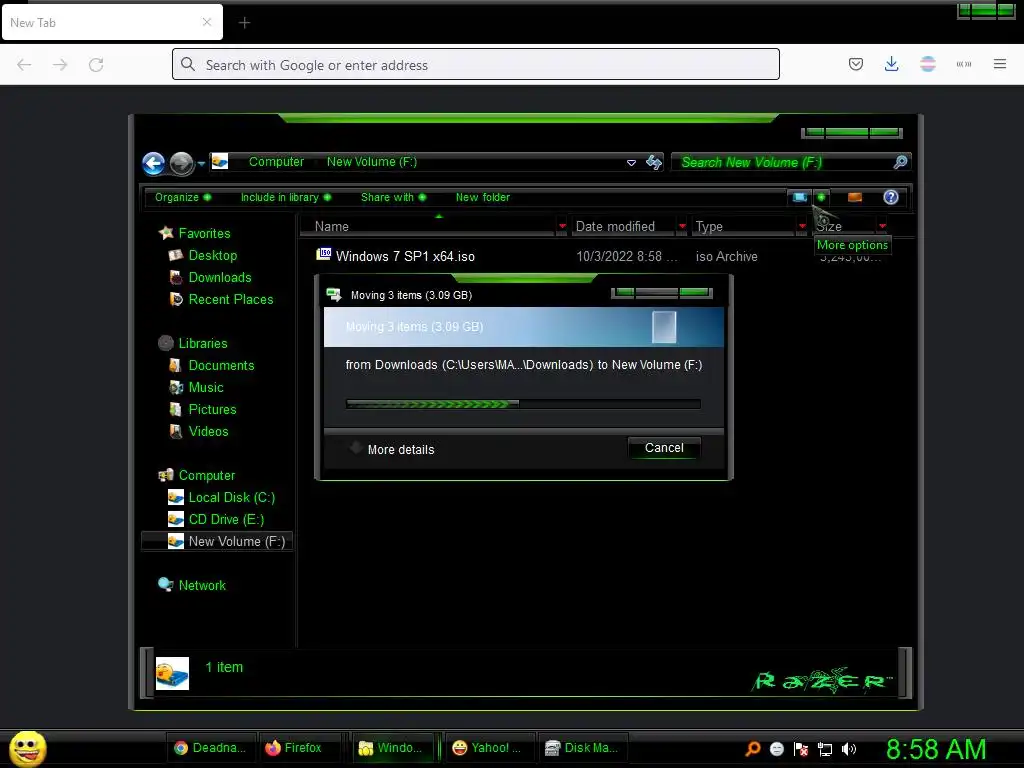Open Downloads in Favorites
This screenshot has width=1024, height=768.
click(220, 278)
